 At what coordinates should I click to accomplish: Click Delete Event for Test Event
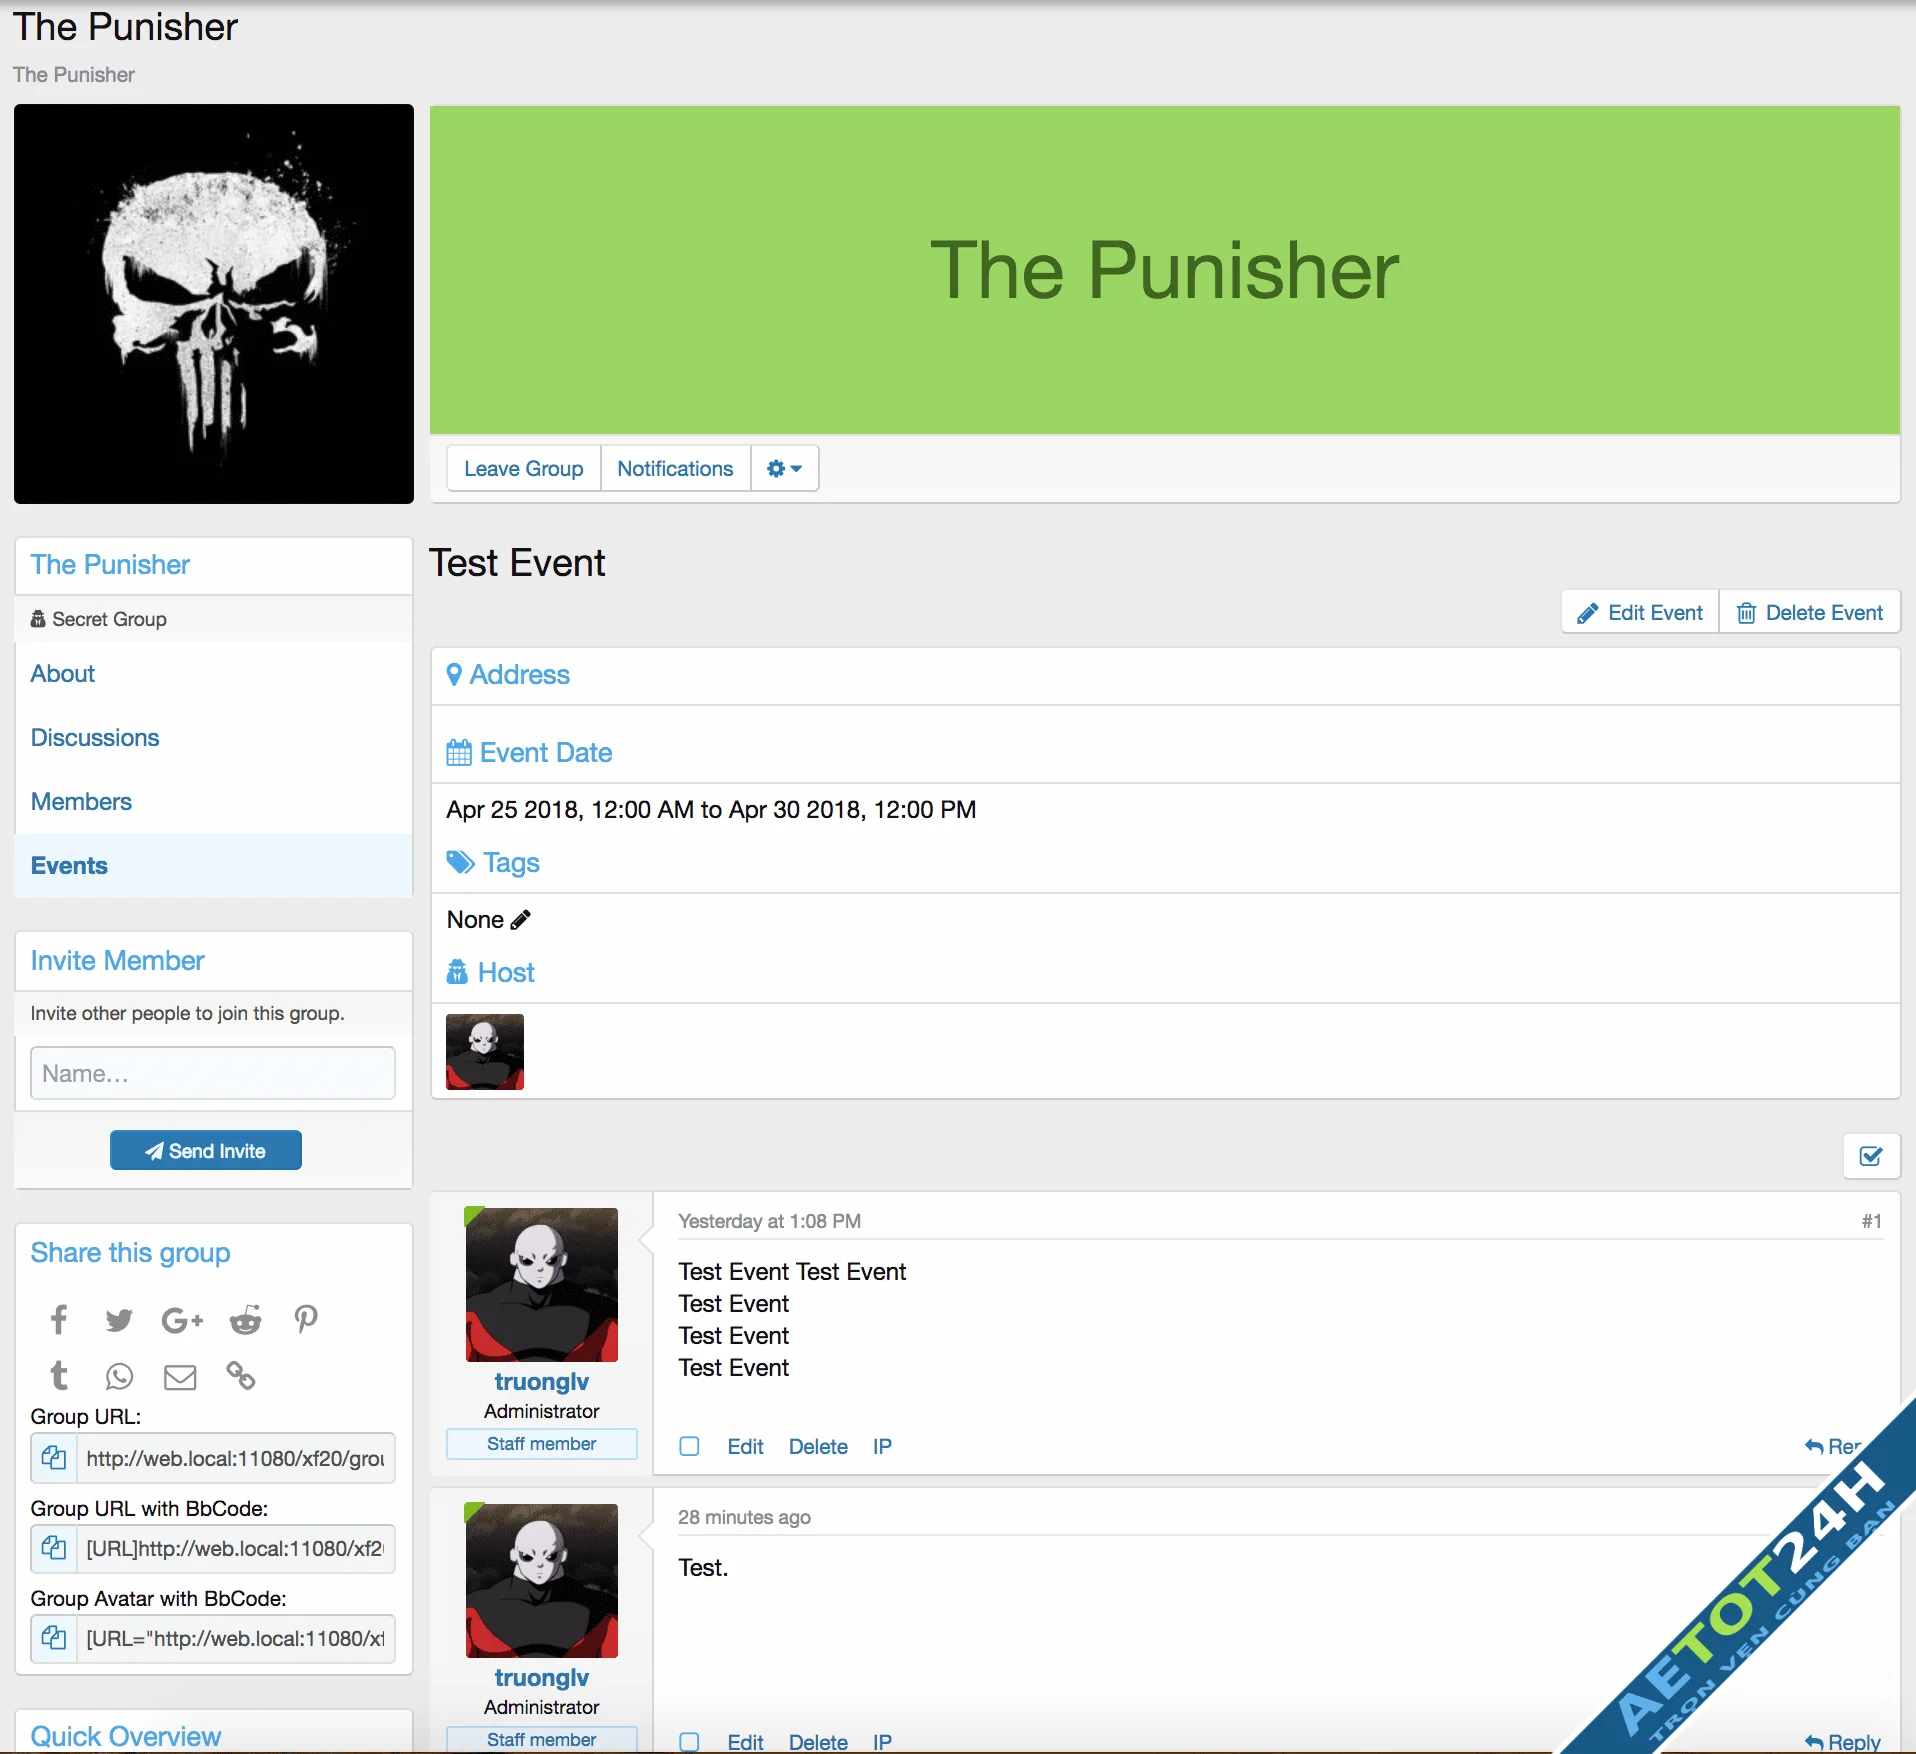[x=1810, y=612]
